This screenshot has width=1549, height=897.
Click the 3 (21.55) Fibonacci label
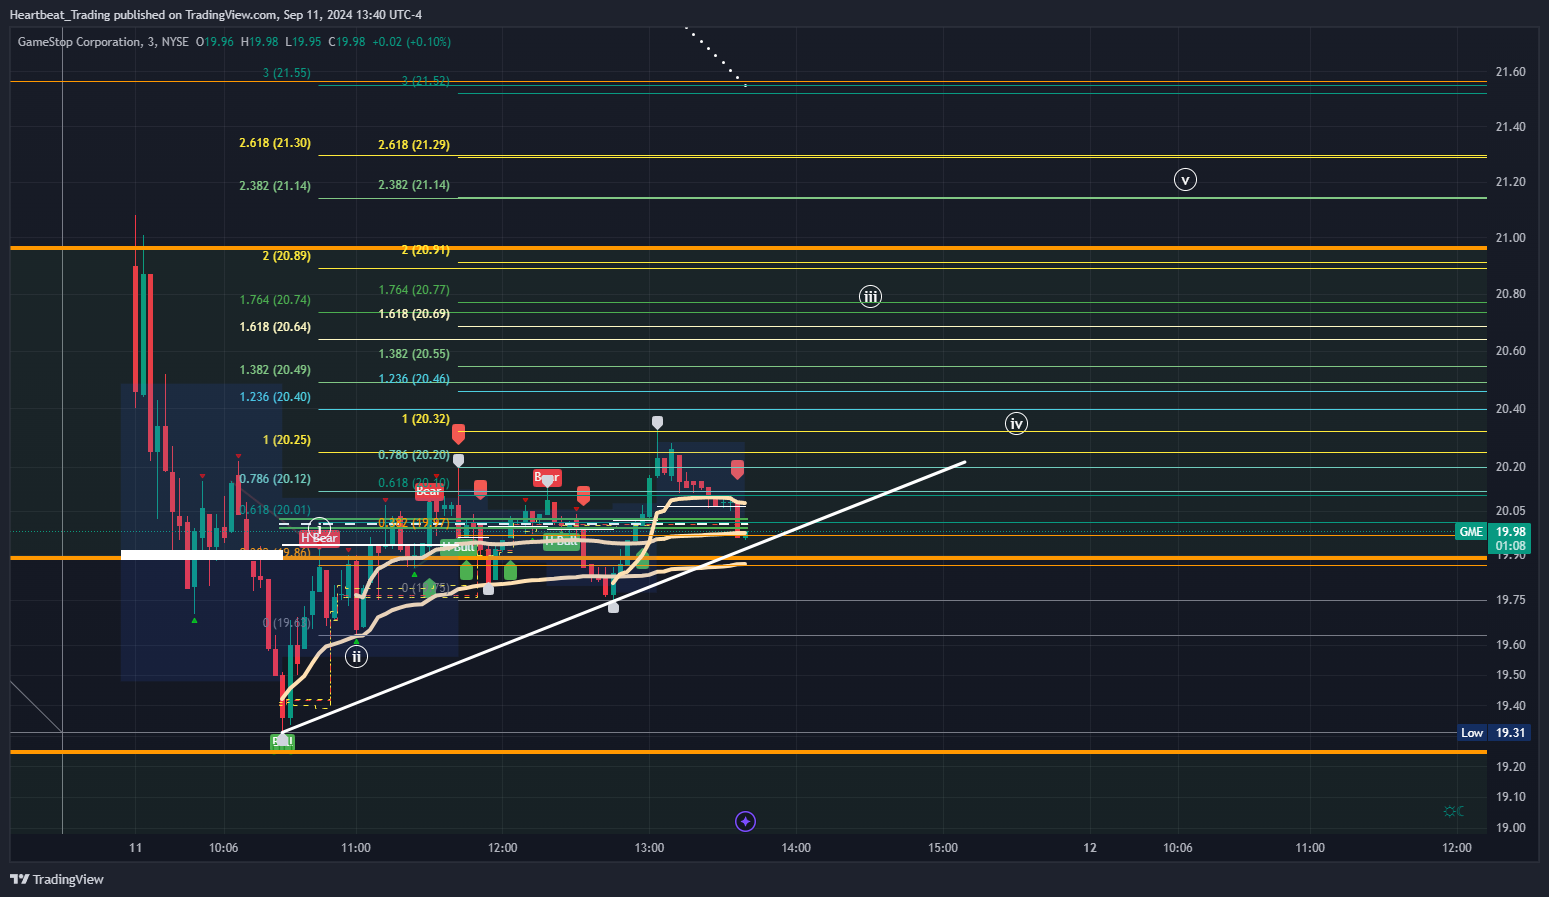[286, 73]
